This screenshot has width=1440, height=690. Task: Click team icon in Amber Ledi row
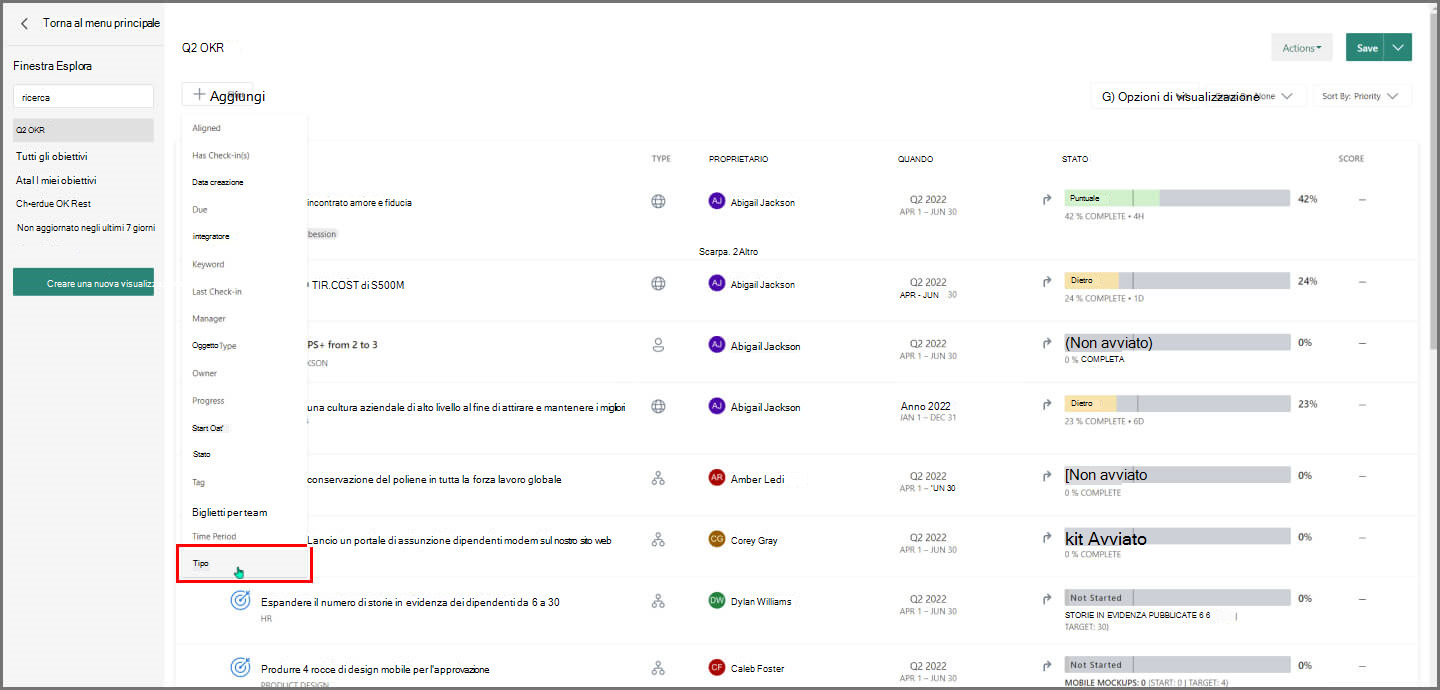click(x=658, y=479)
